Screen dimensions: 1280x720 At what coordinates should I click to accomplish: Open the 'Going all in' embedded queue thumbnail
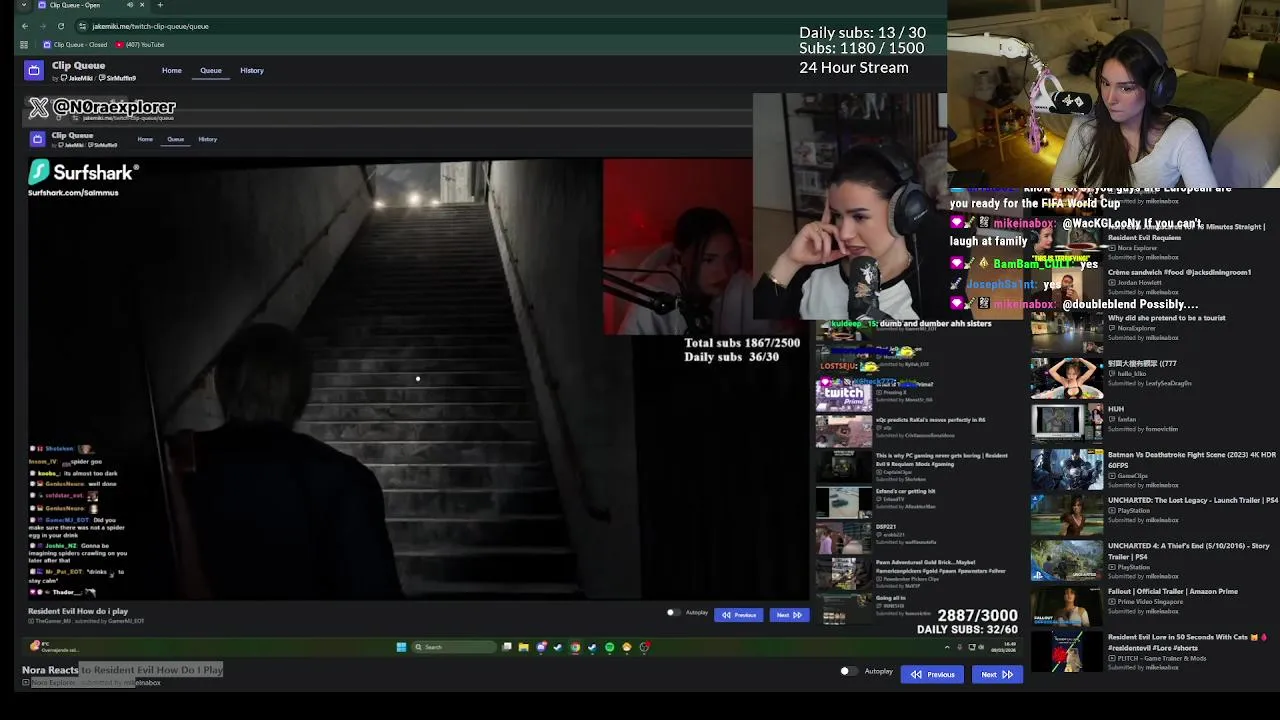pos(844,607)
